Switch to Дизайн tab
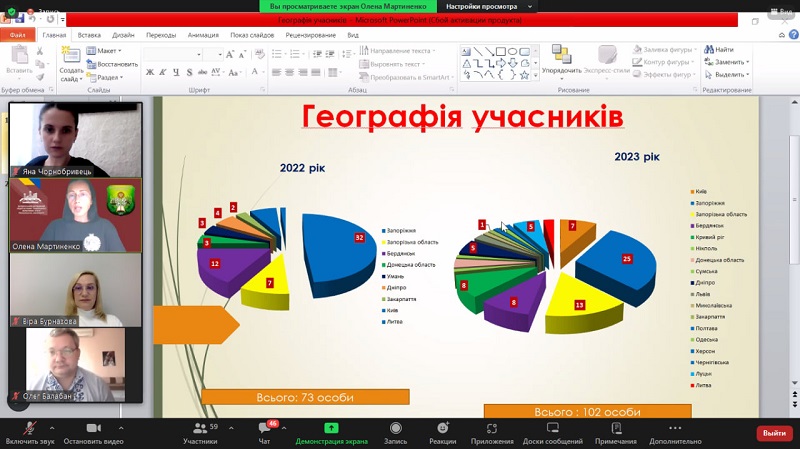 coord(123,35)
